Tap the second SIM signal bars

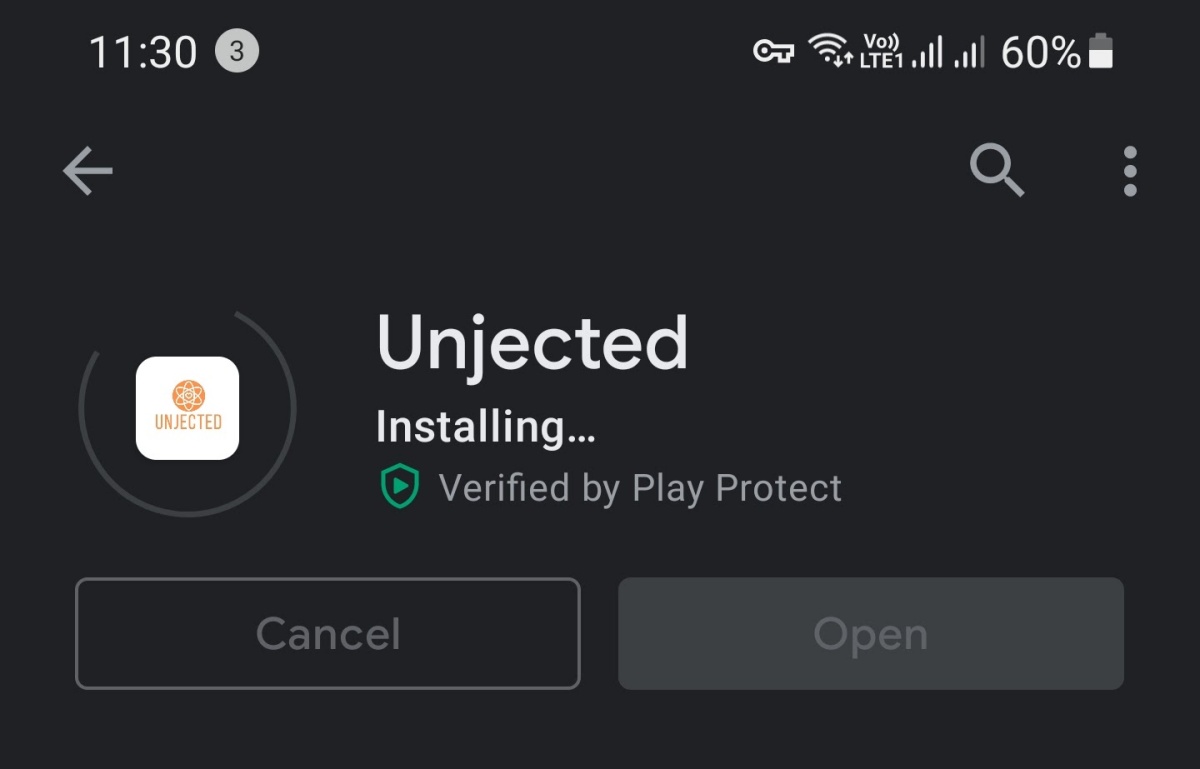pos(969,52)
